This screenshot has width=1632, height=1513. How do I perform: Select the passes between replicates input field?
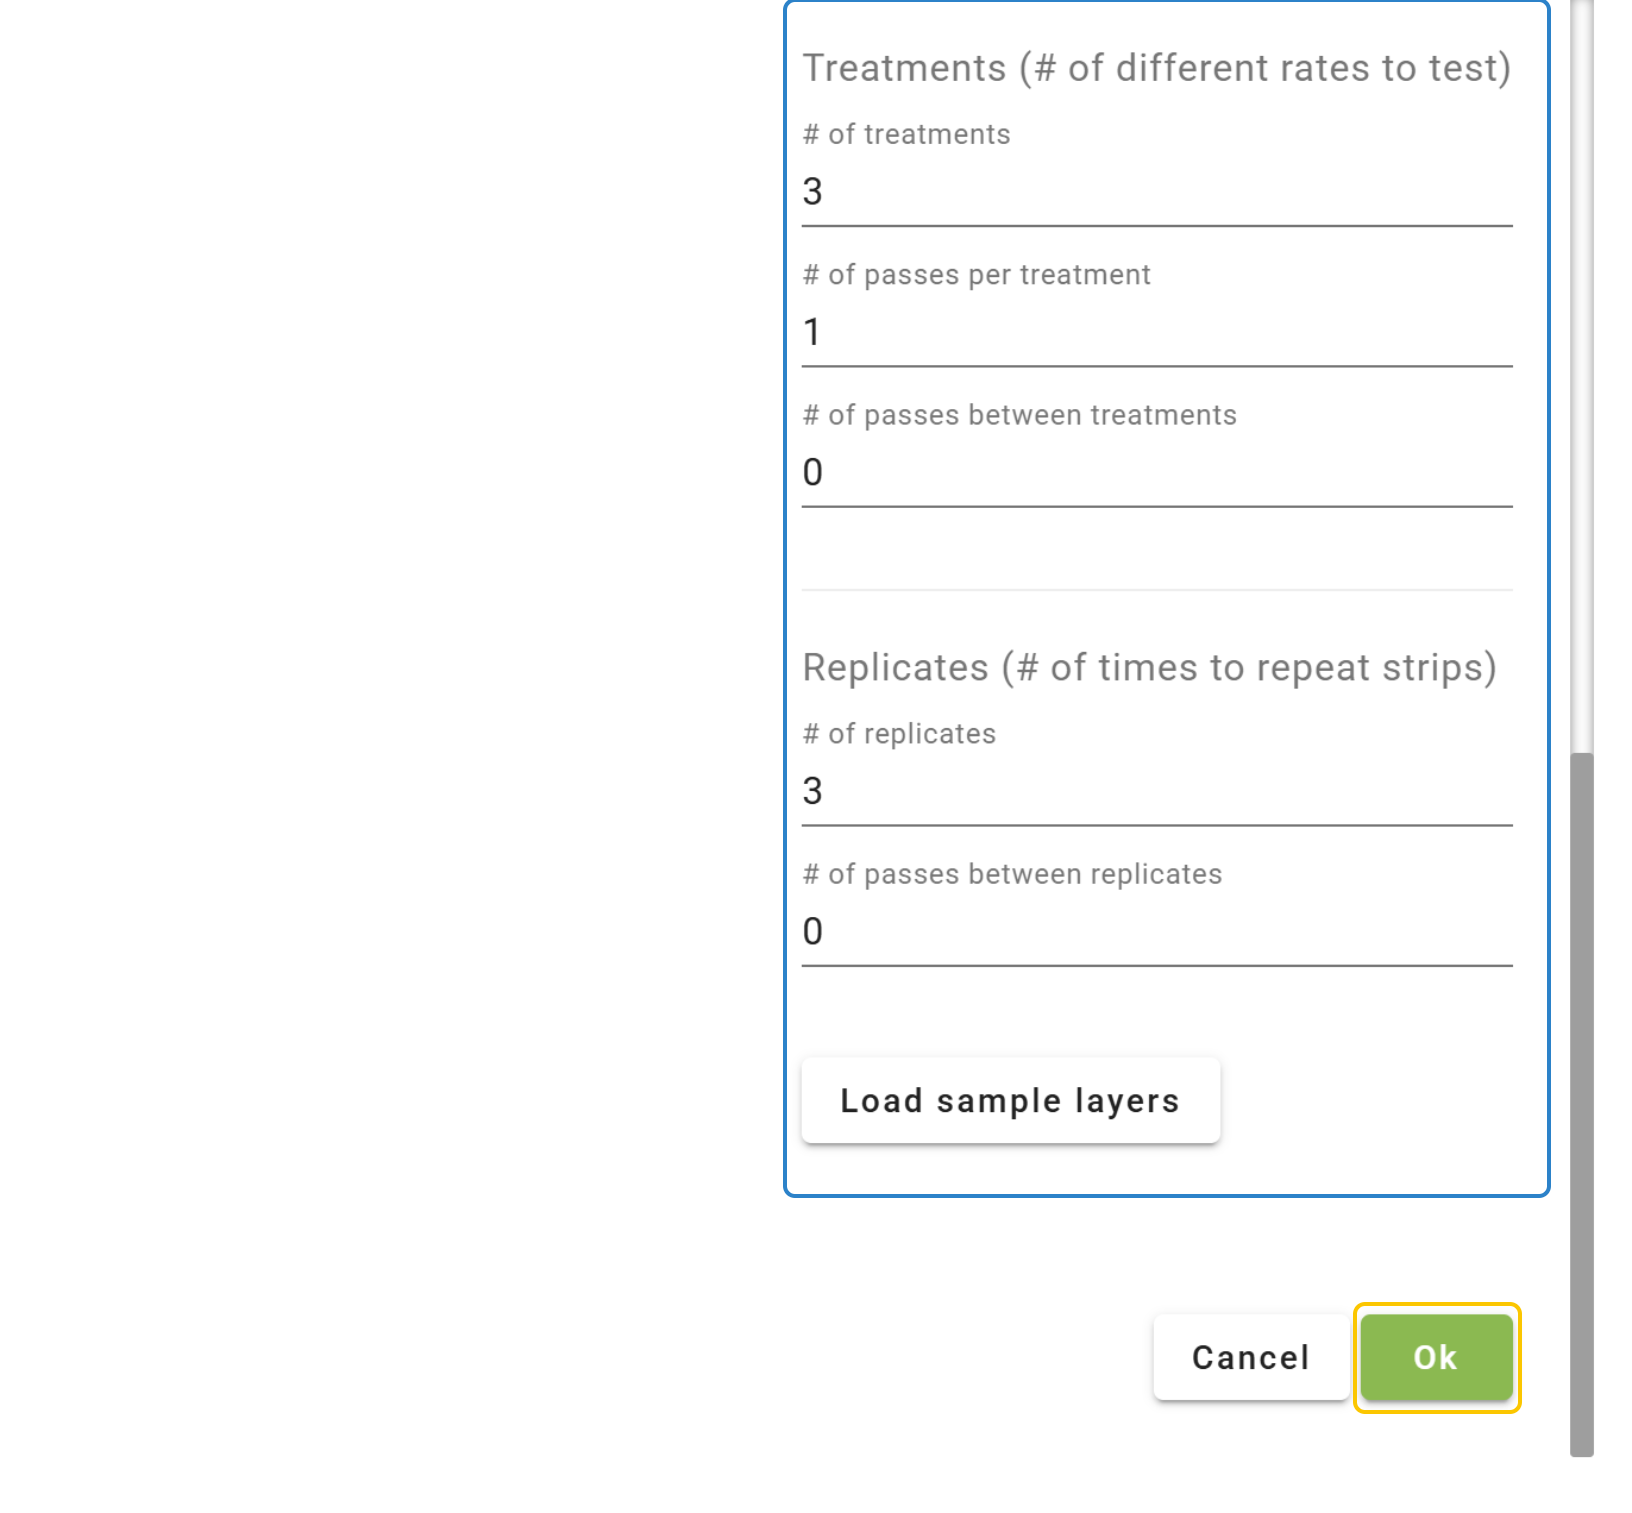[x=1156, y=931]
